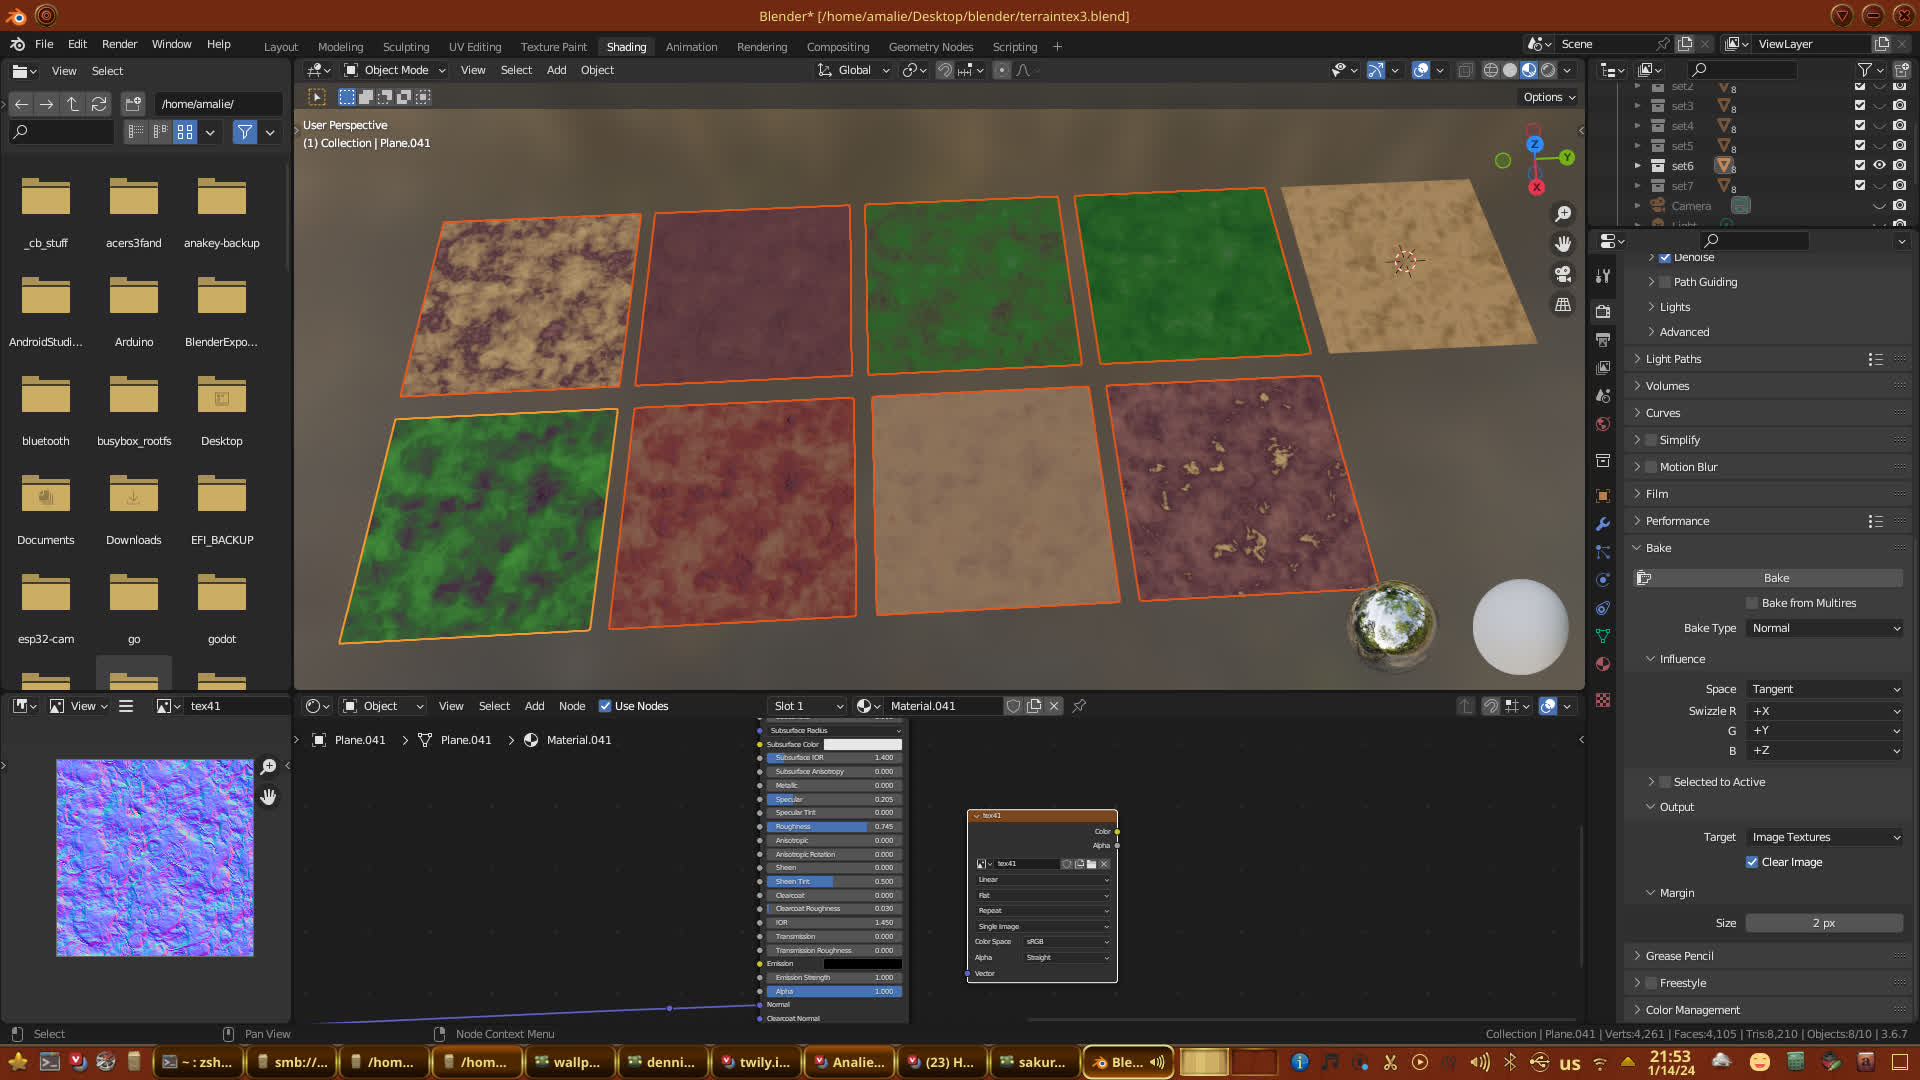Click the zoom magnifier icon in viewport

tap(1563, 214)
